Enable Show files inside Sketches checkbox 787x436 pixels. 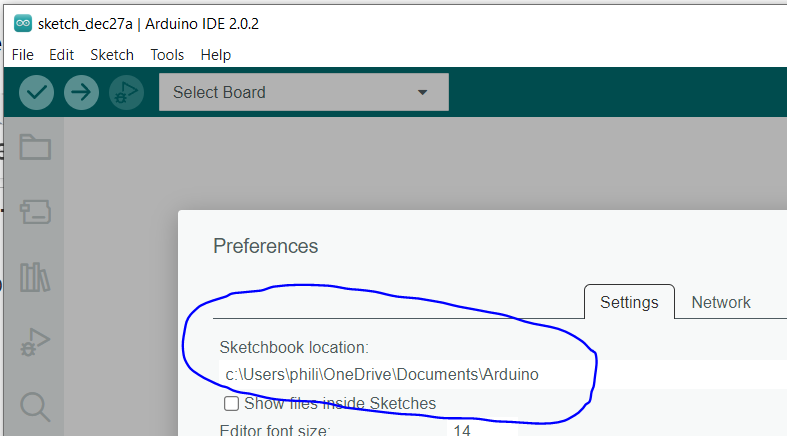[x=231, y=404]
